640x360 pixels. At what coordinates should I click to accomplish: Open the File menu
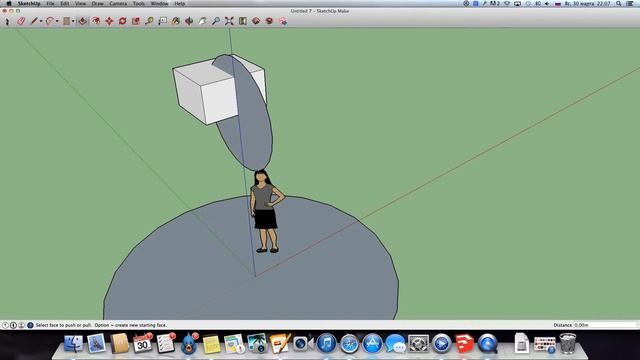[x=50, y=4]
